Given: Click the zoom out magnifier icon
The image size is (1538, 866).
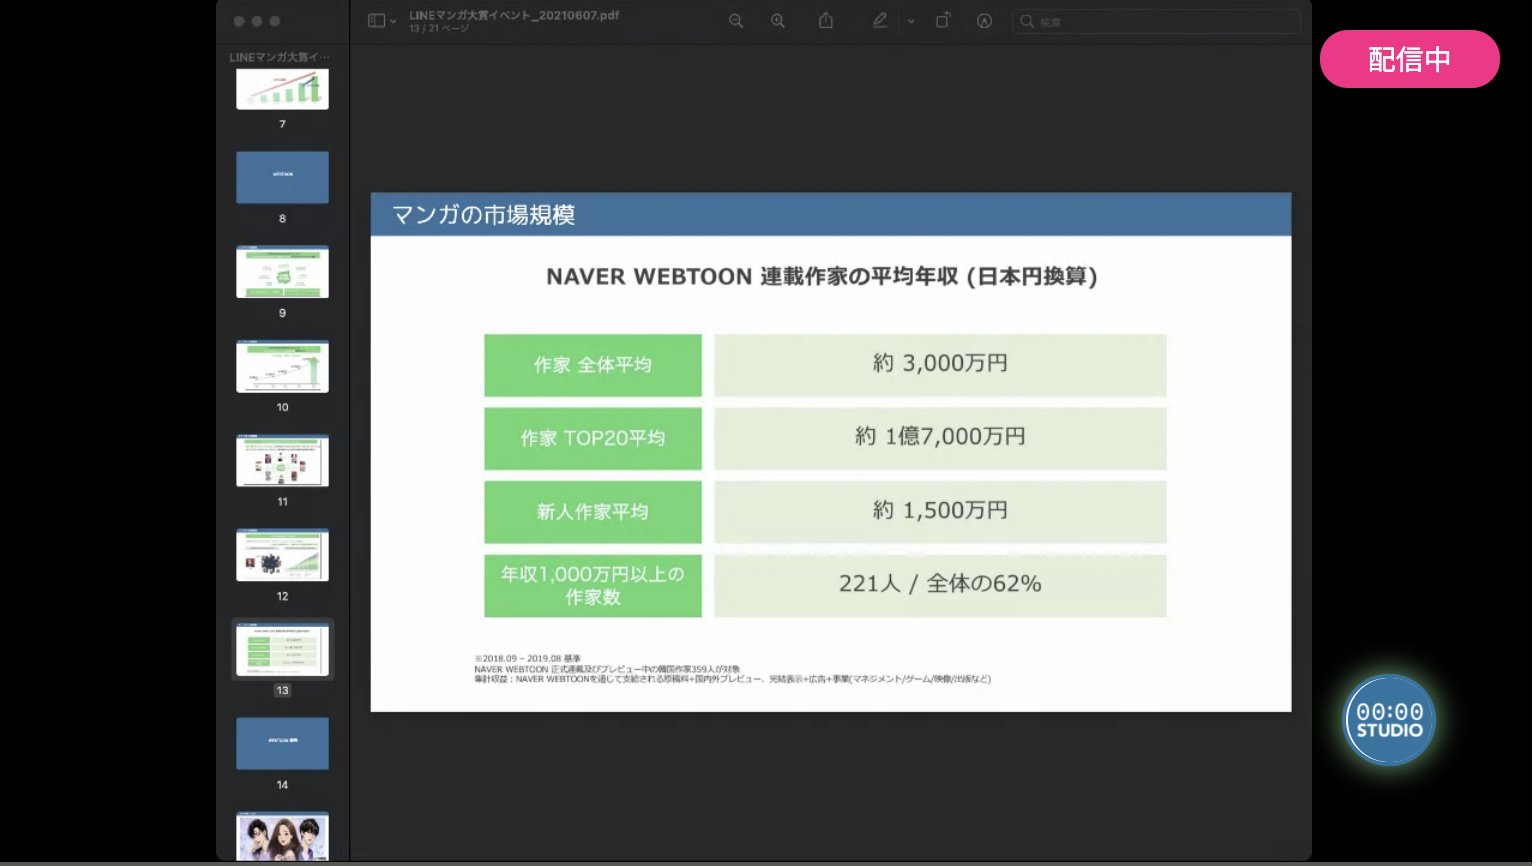Looking at the screenshot, I should pyautogui.click(x=736, y=21).
